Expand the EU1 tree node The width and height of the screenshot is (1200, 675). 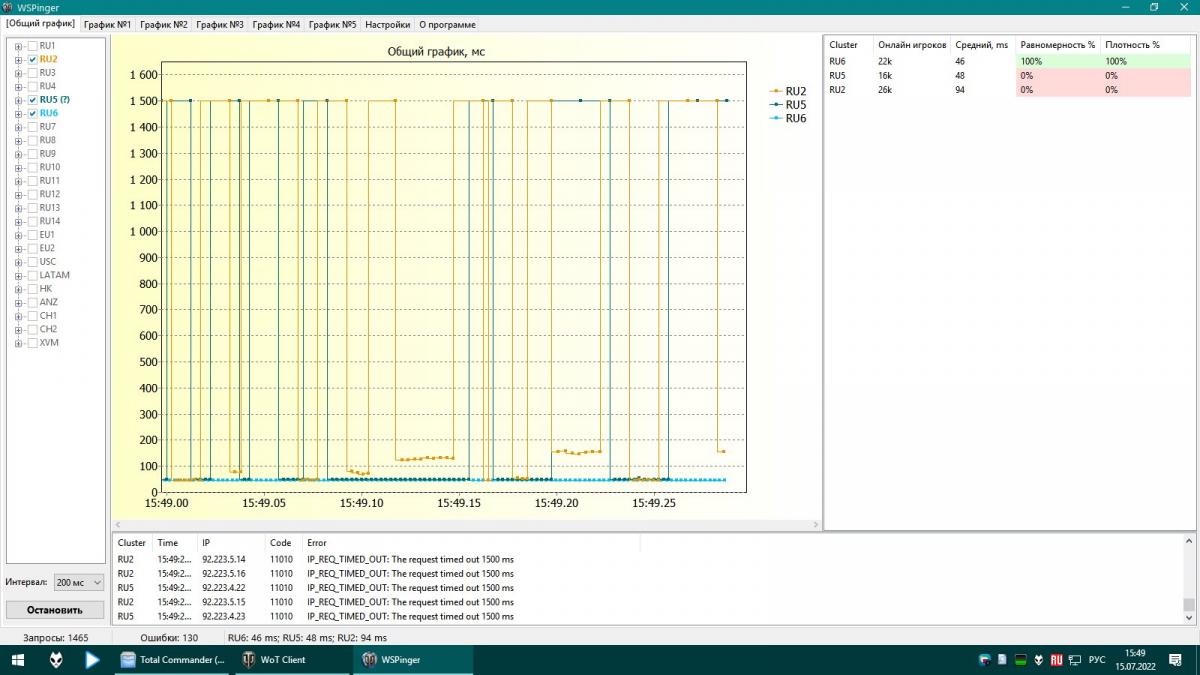[18, 235]
